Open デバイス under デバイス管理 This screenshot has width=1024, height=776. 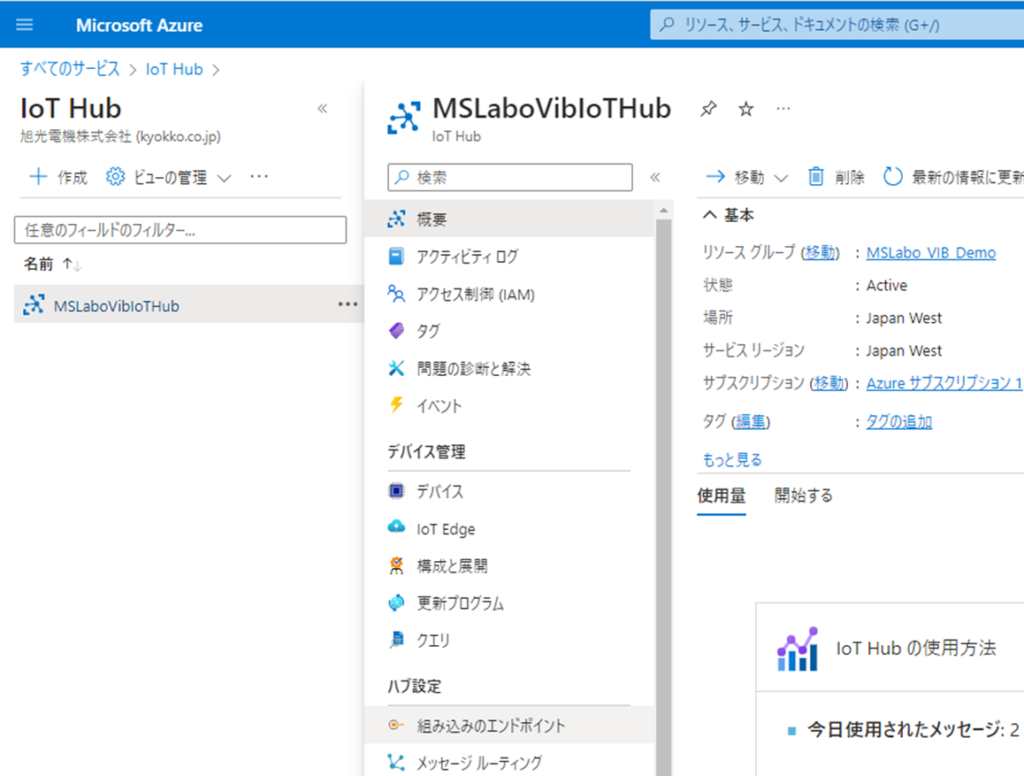click(509, 491)
